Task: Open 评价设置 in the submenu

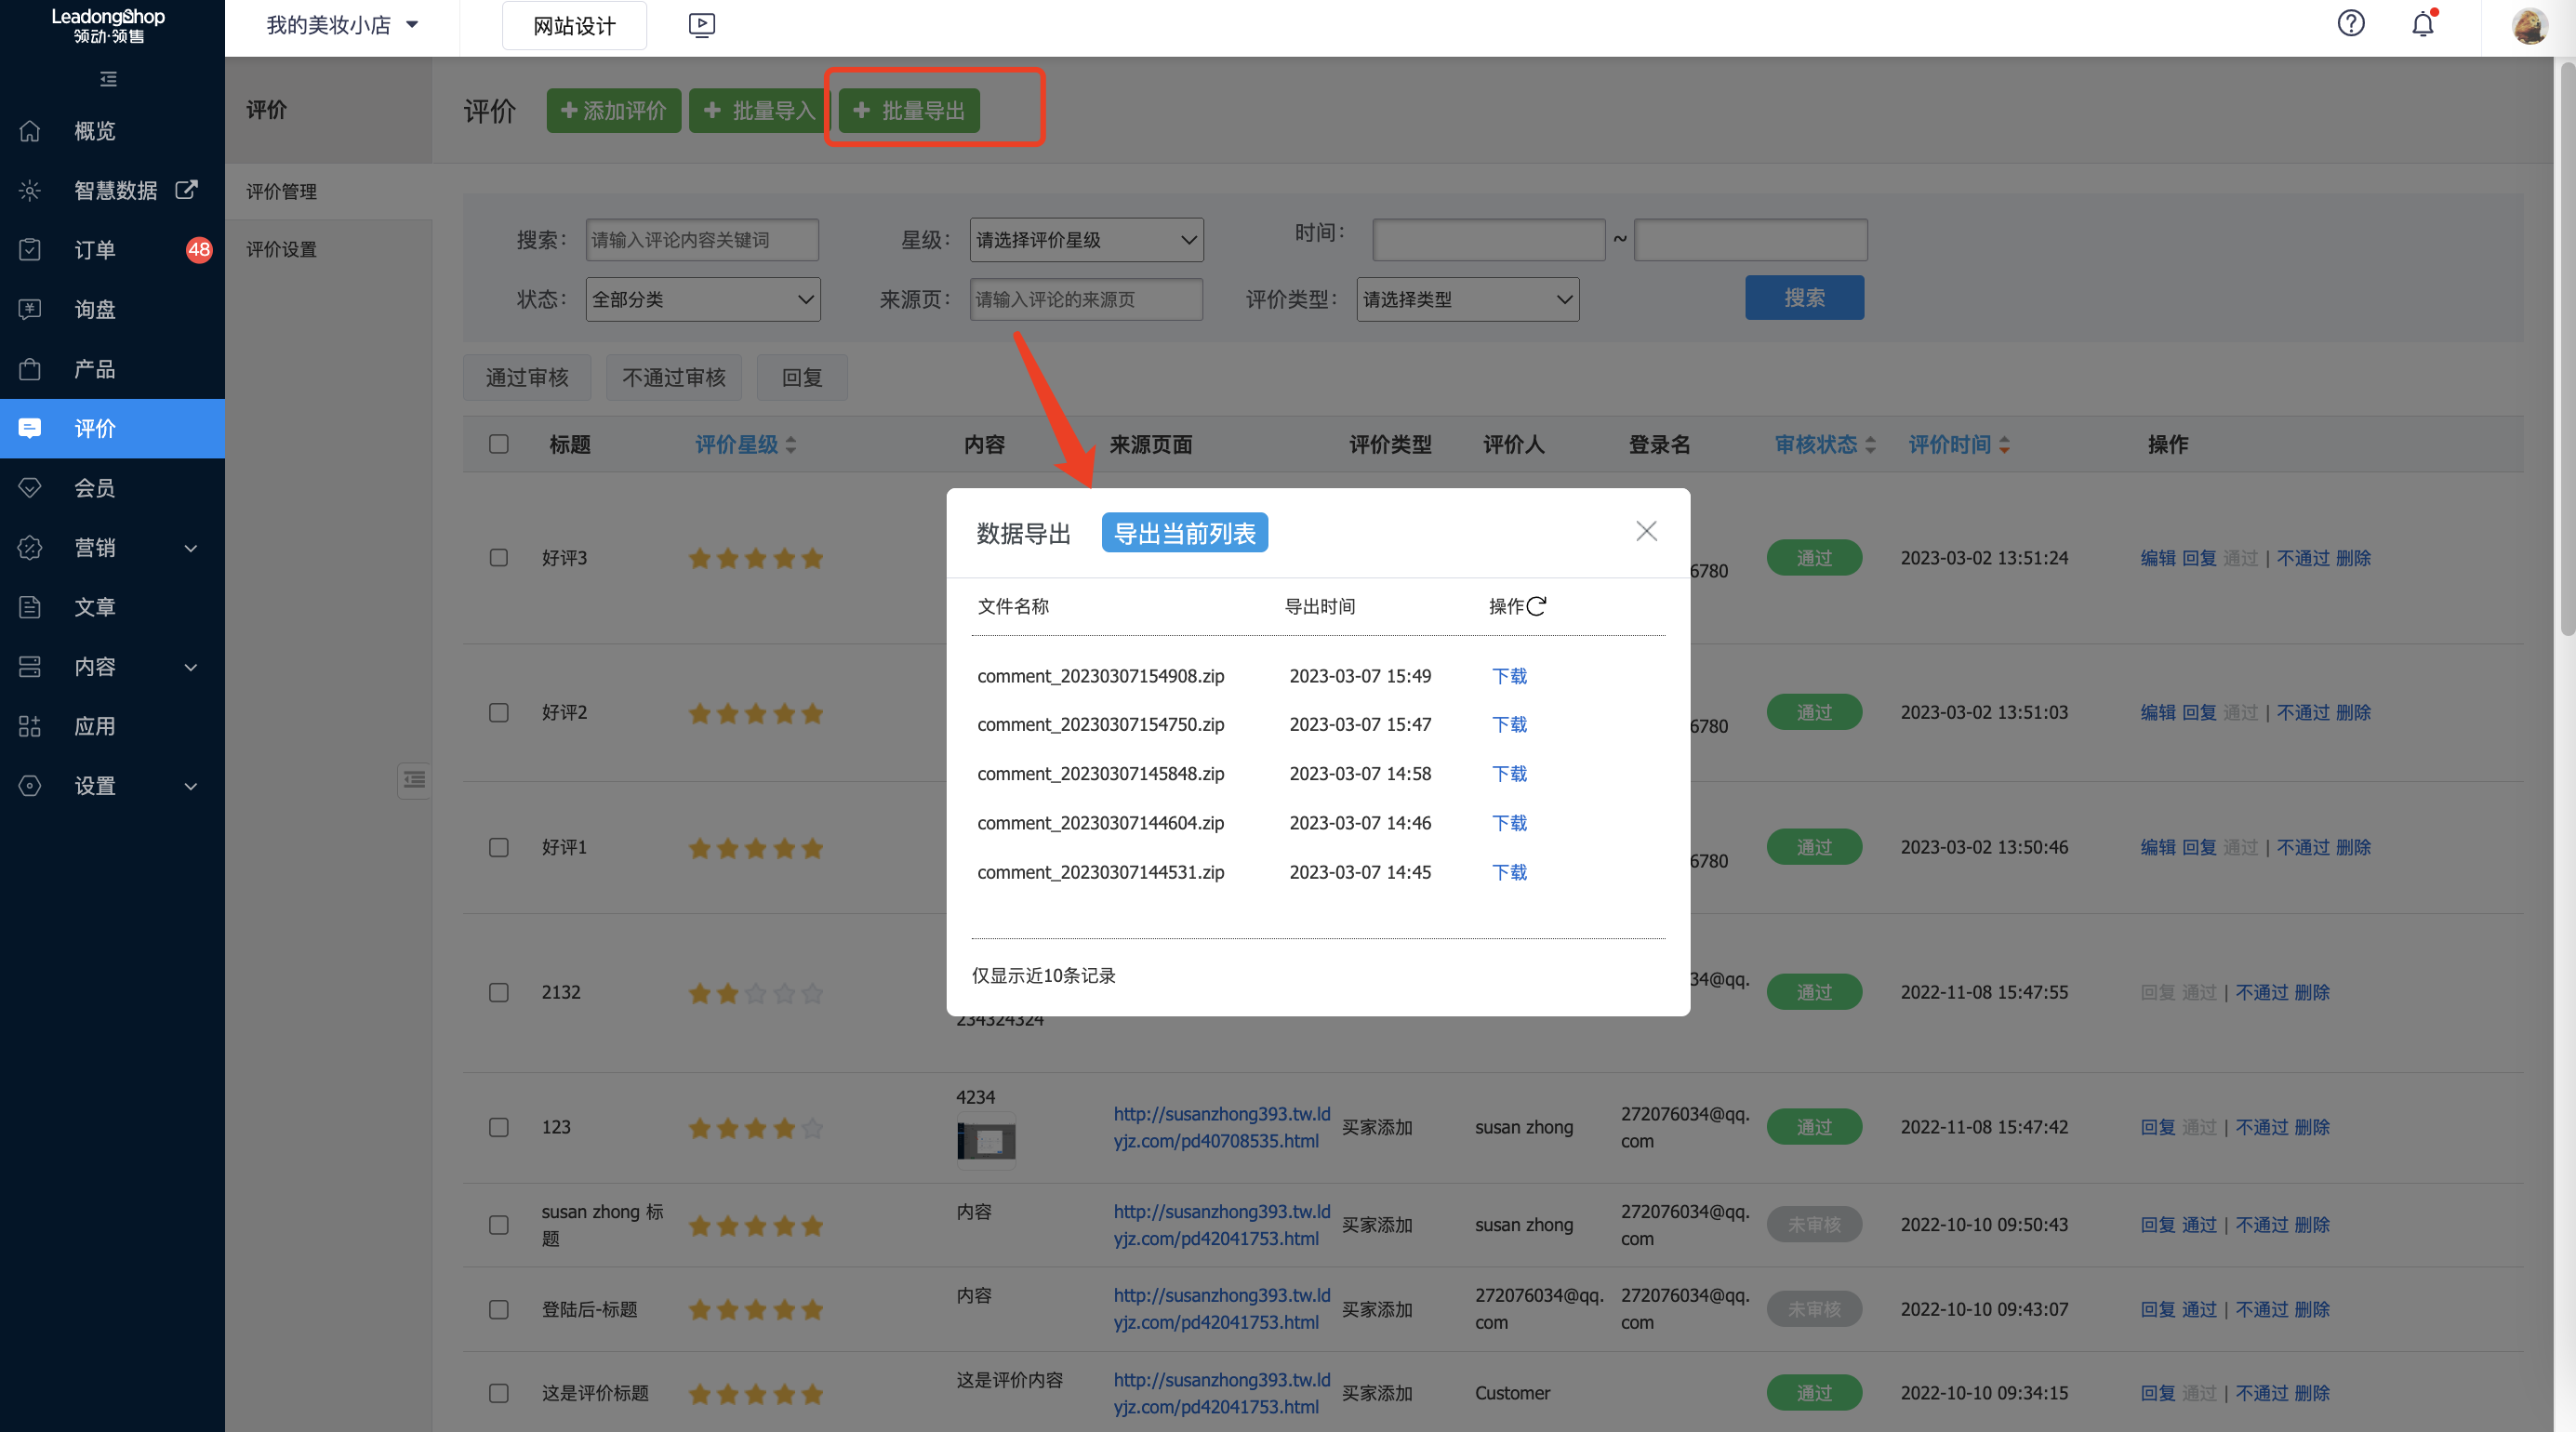Action: click(281, 249)
